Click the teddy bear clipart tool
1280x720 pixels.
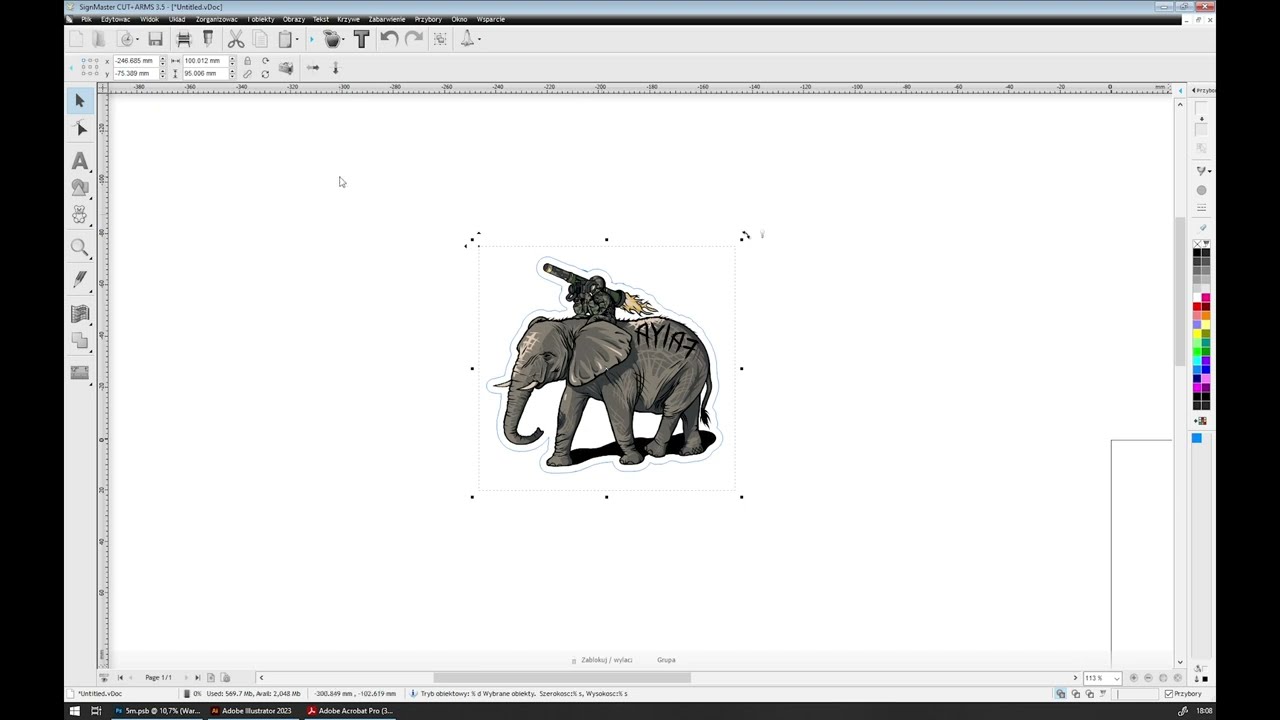tap(80, 215)
